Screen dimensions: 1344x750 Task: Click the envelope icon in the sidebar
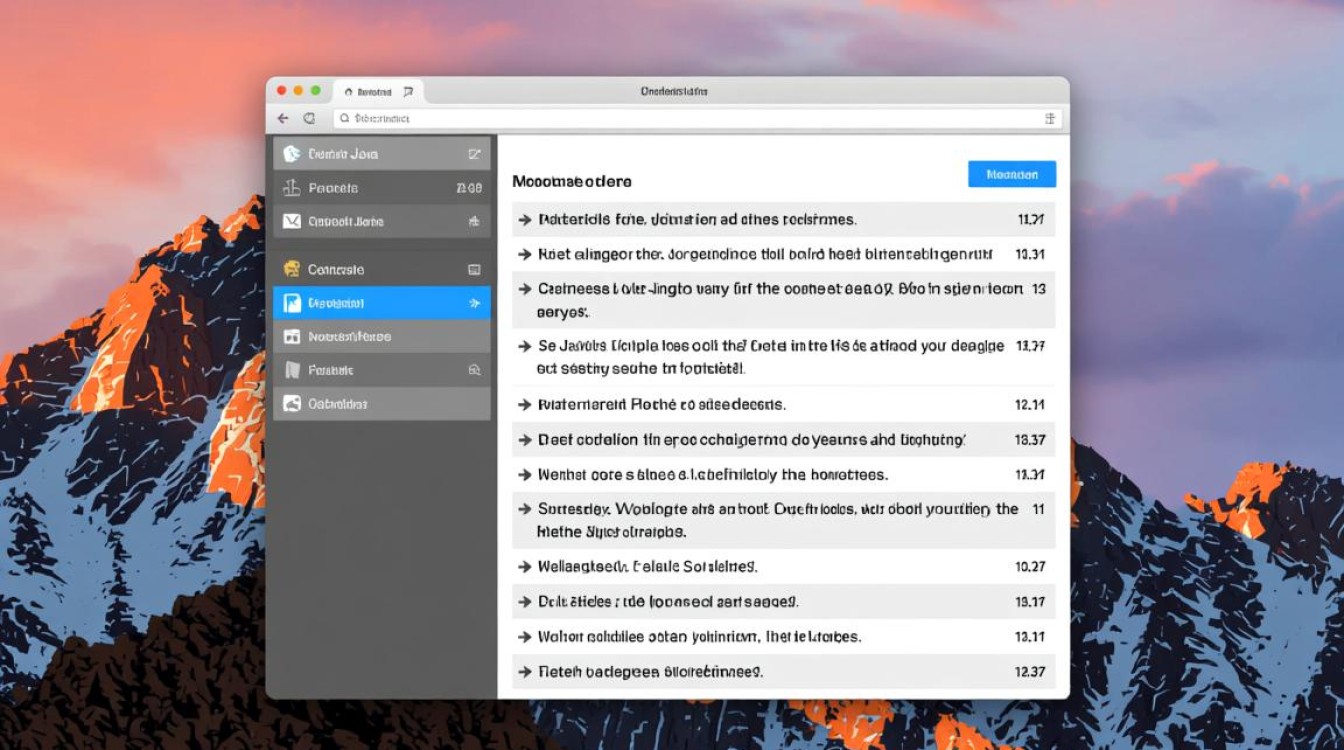coord(292,221)
